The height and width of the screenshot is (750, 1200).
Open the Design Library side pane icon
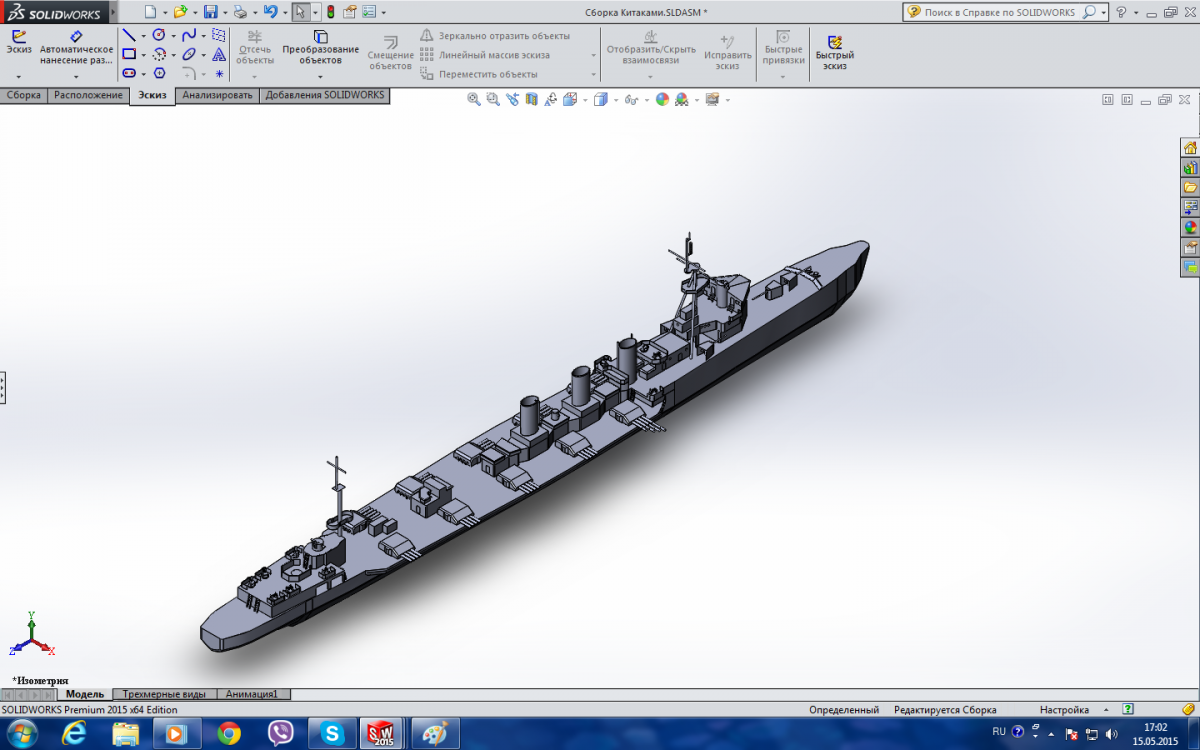click(x=1190, y=167)
